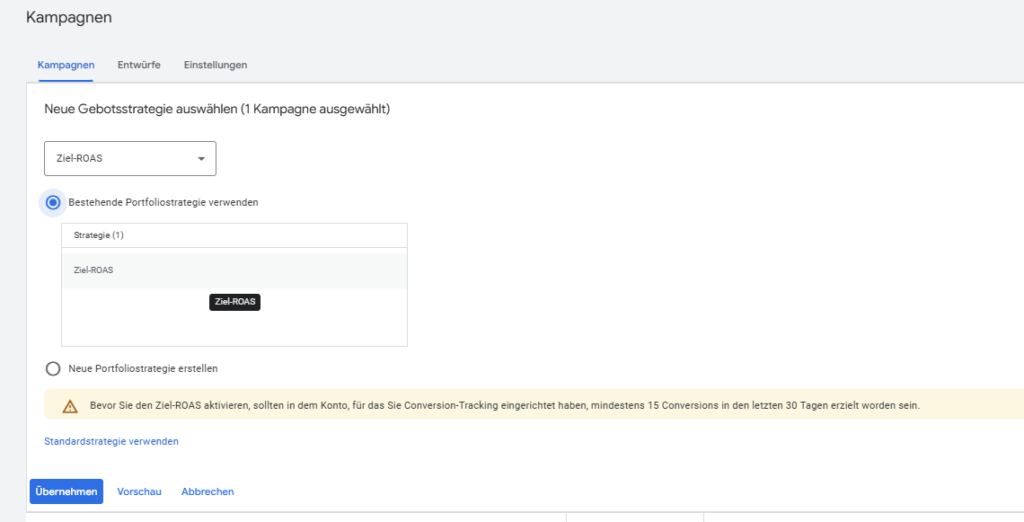Click the 'Neue Portfoliostrategie erstellen' label text
1024x522 pixels.
coord(143,368)
